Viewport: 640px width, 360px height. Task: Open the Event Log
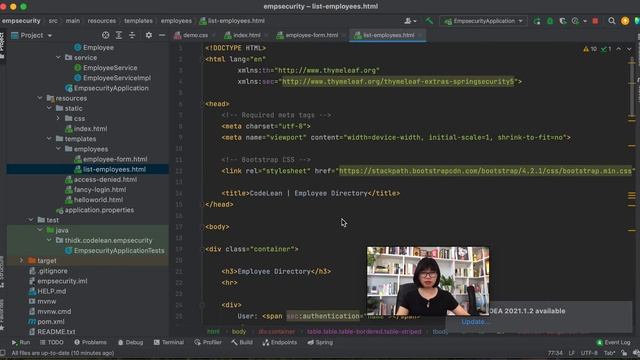(613, 342)
